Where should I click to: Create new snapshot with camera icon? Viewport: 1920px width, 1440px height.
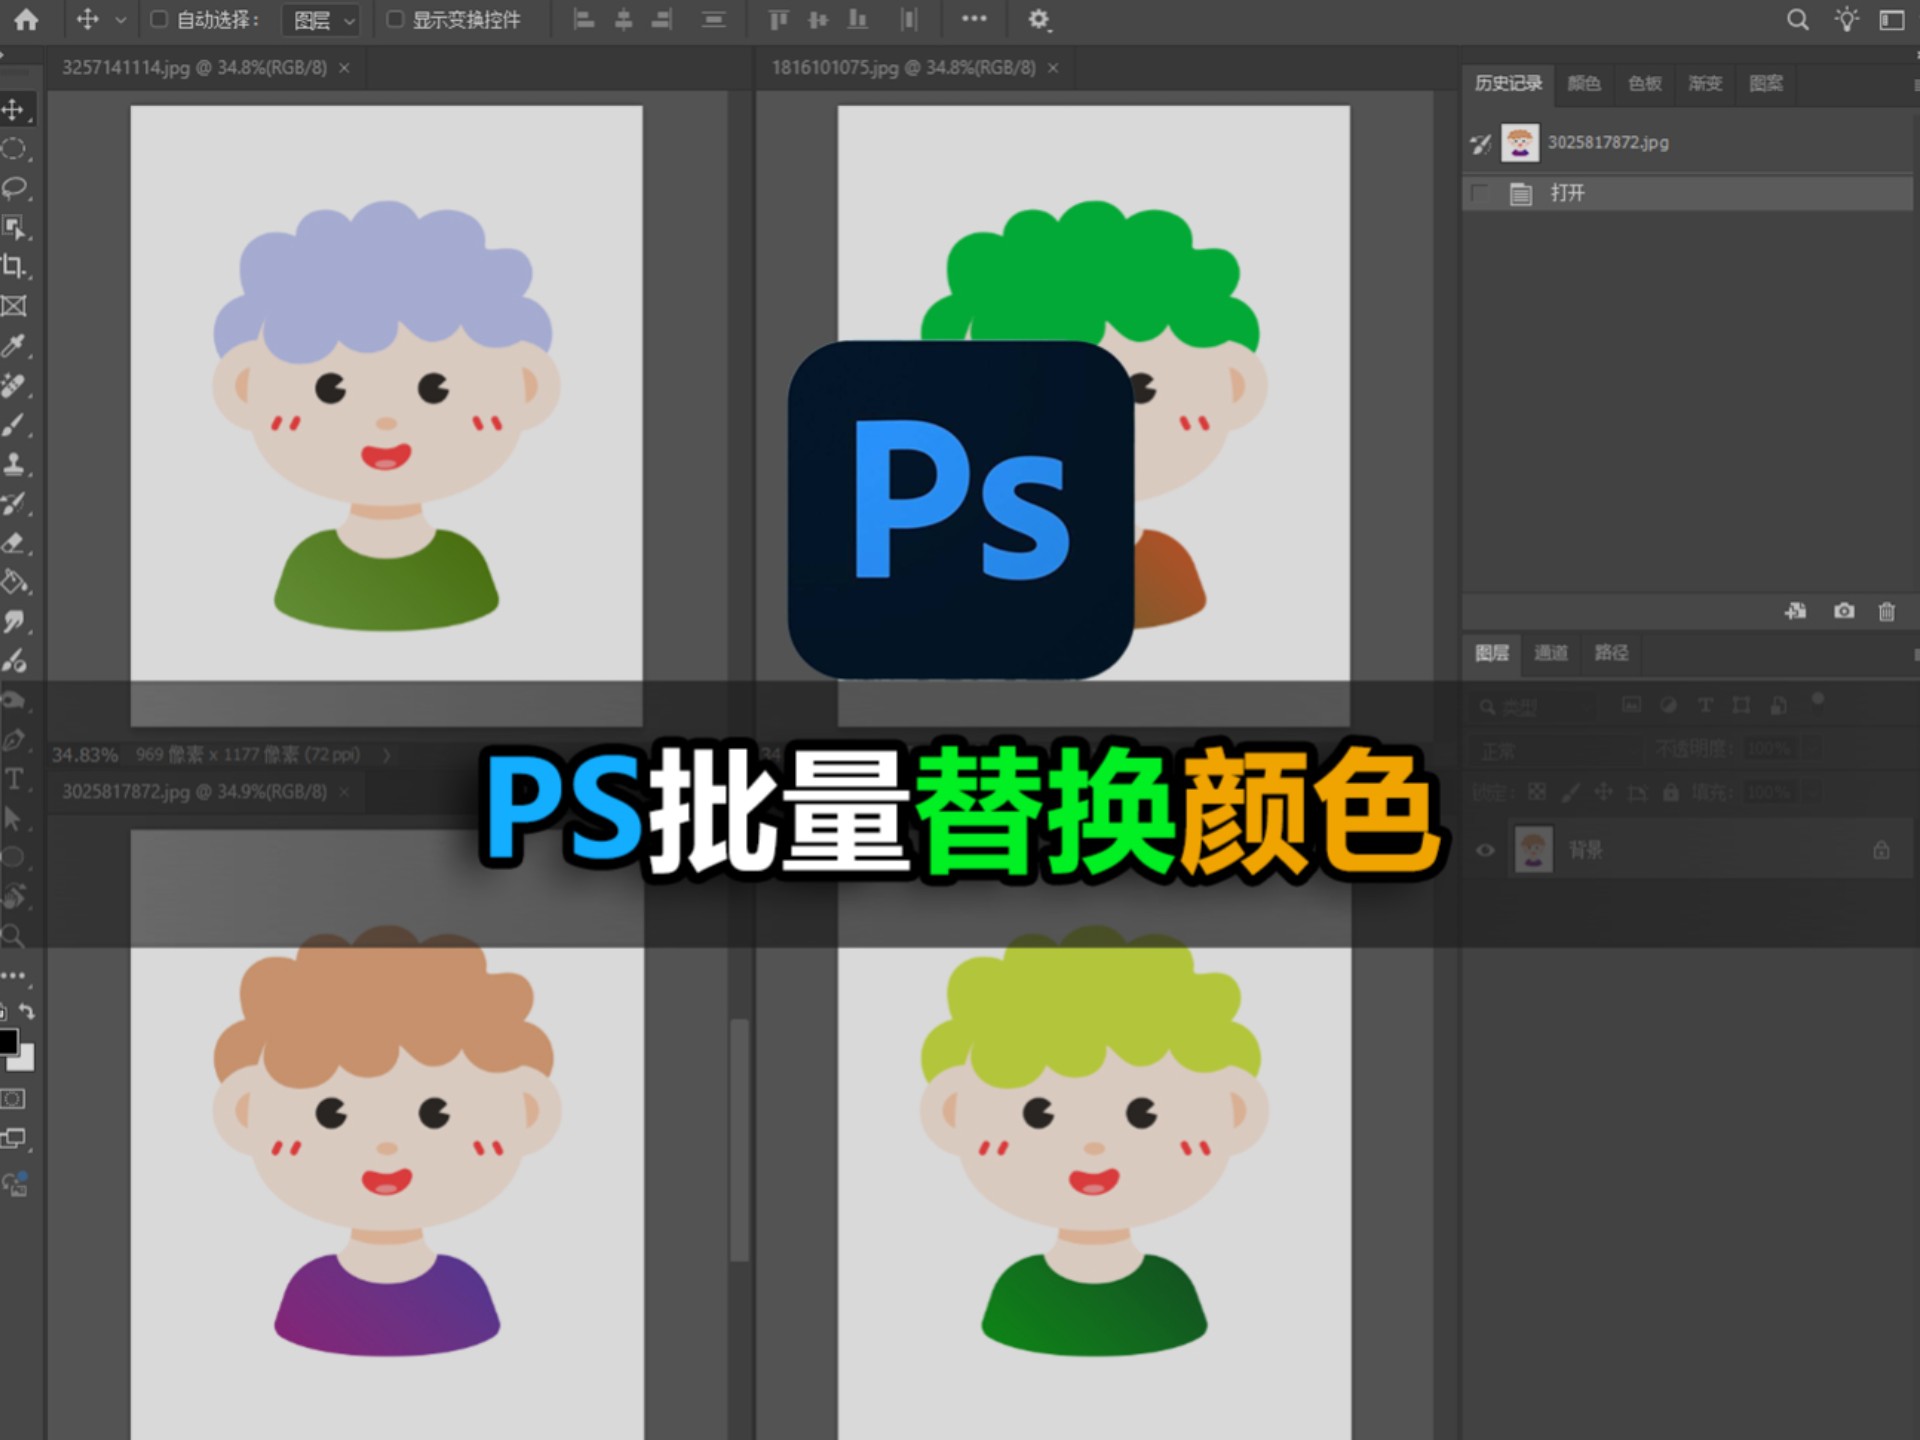coord(1843,611)
